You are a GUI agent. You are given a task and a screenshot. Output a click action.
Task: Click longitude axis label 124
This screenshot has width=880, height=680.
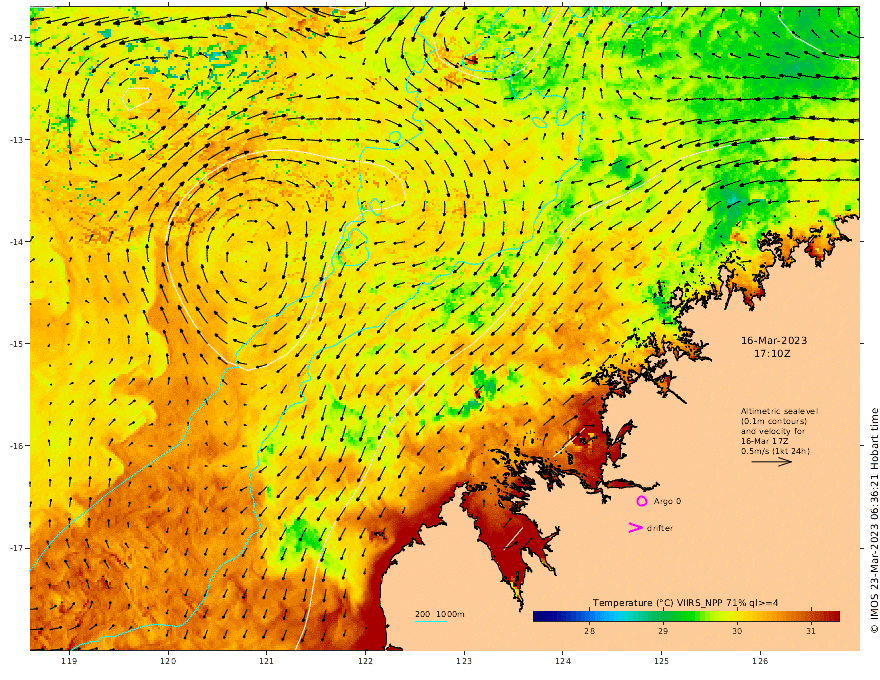(x=563, y=661)
